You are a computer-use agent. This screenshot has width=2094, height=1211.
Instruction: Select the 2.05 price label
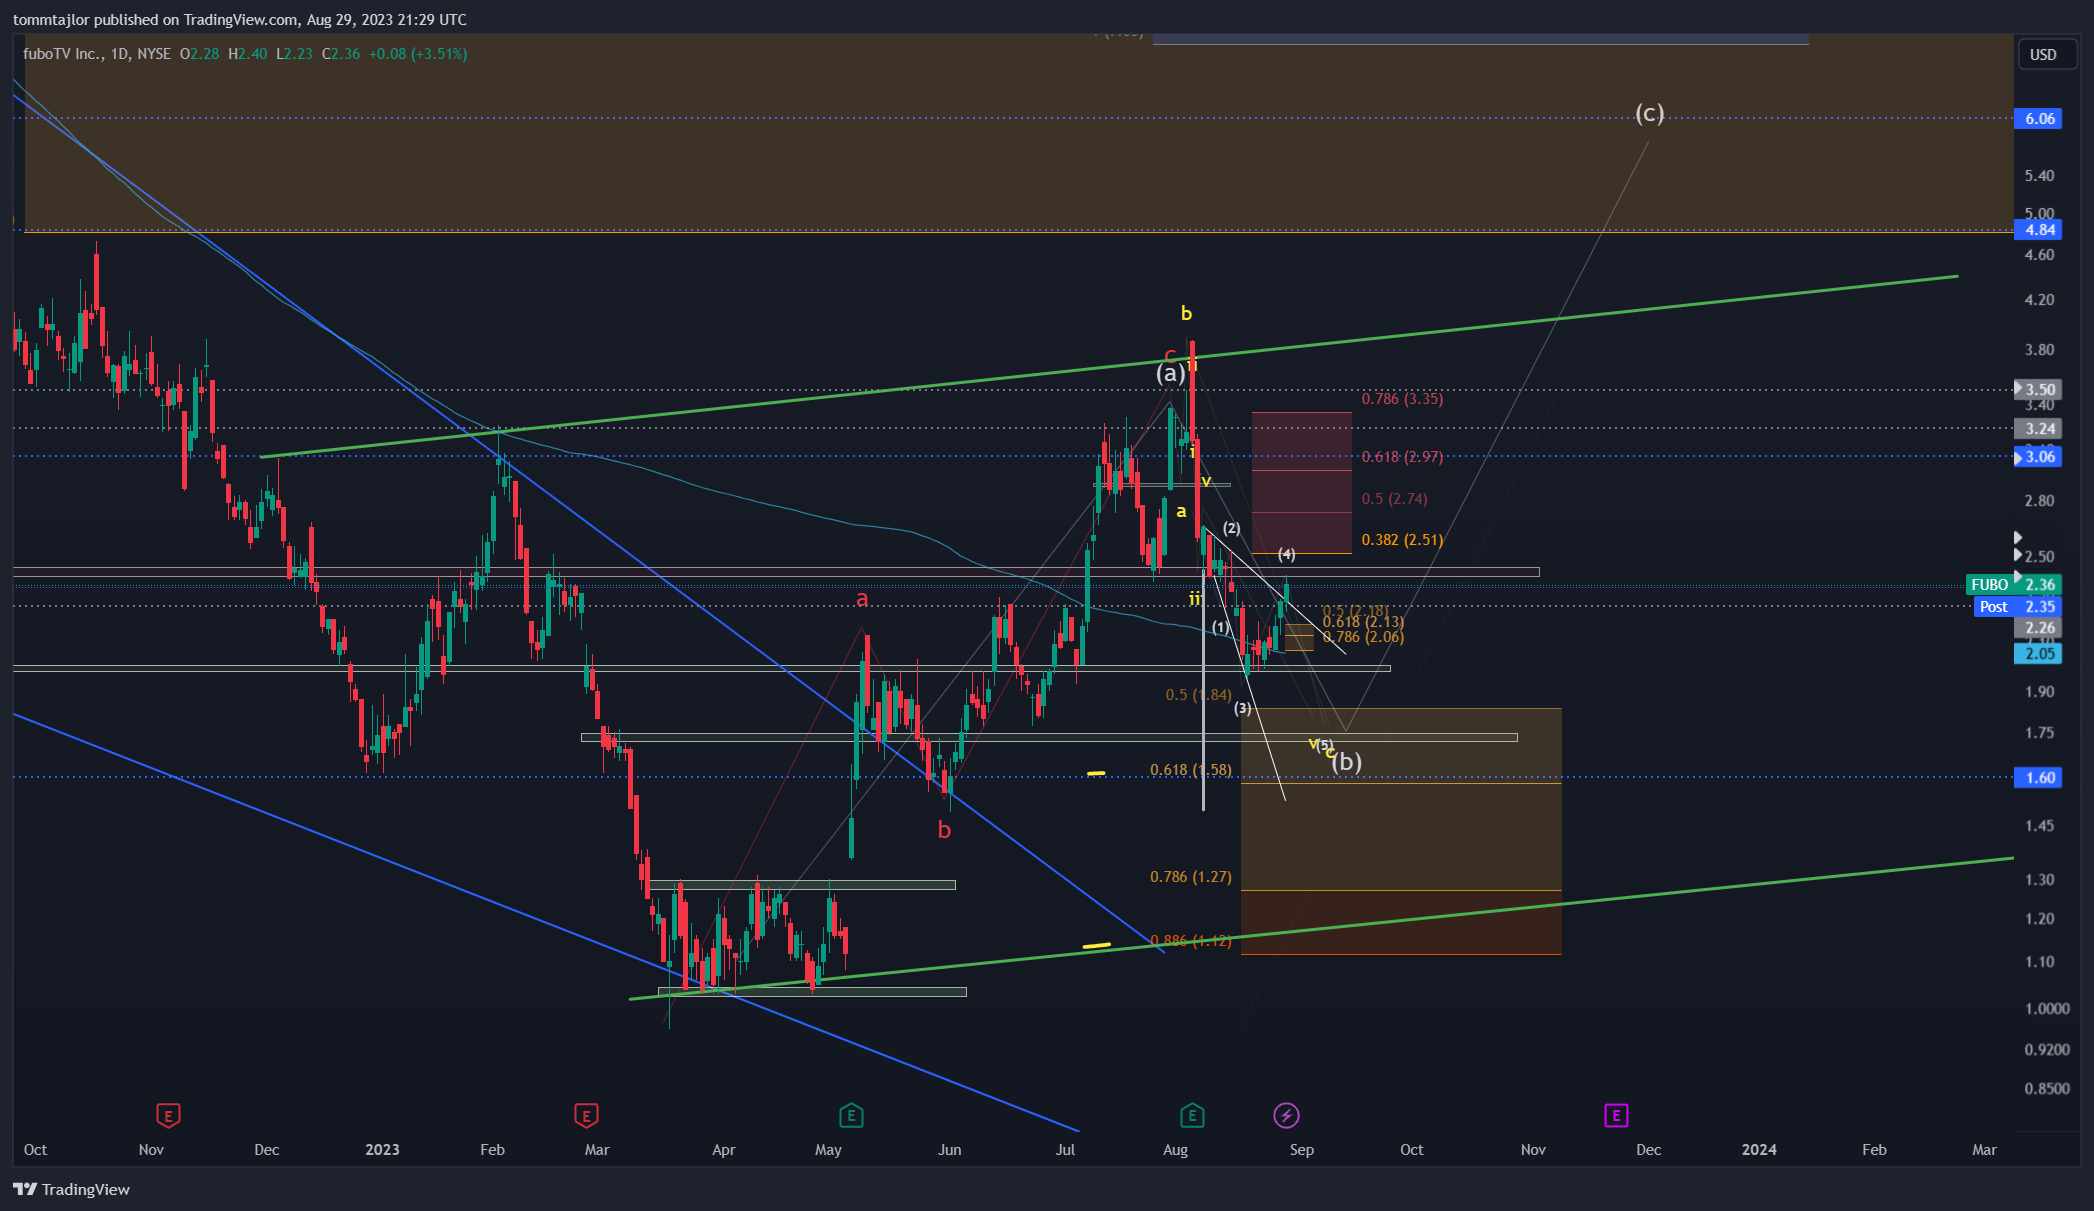2039,654
